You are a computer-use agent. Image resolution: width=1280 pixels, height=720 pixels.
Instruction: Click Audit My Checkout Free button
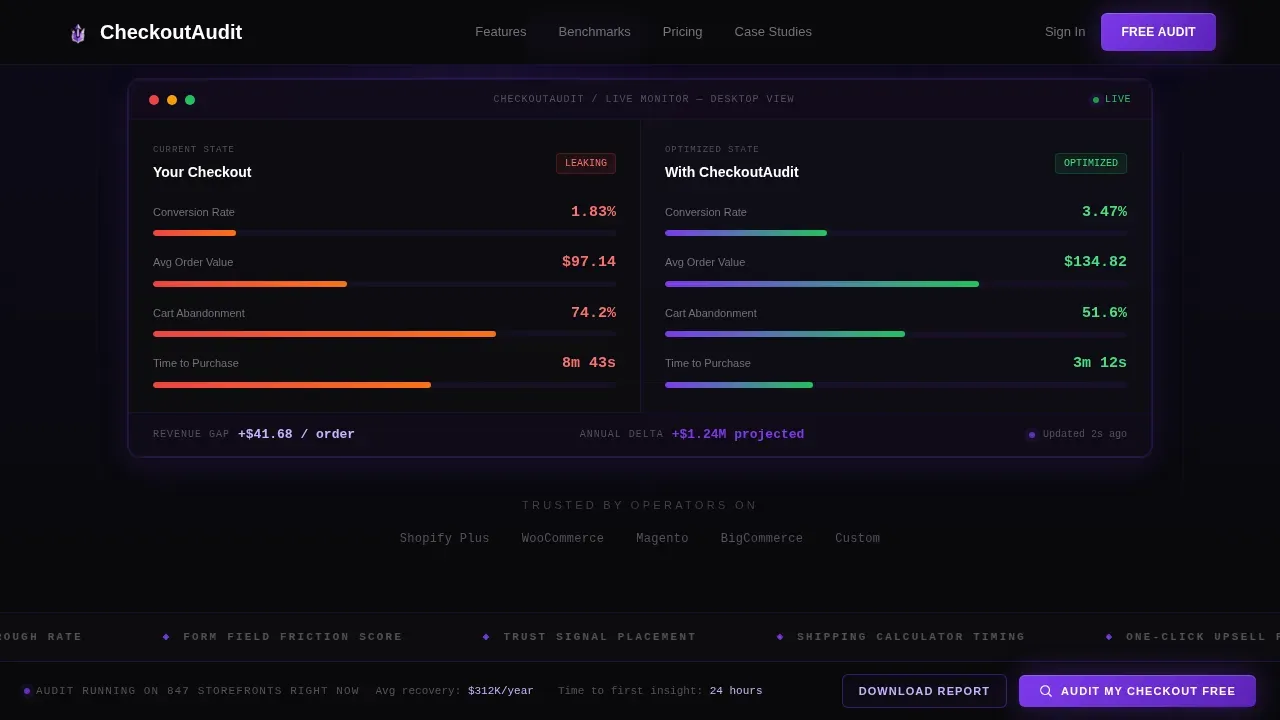pyautogui.click(x=1137, y=691)
